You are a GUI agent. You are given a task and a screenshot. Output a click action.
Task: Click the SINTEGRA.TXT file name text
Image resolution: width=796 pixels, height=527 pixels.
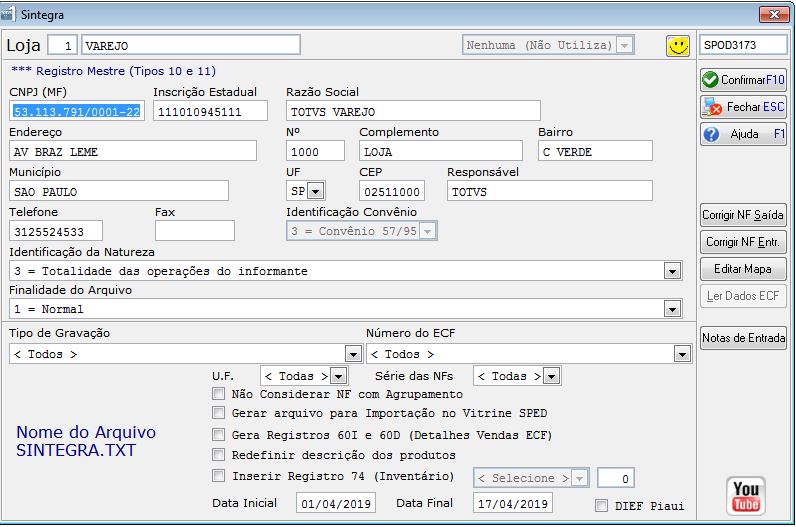point(76,450)
